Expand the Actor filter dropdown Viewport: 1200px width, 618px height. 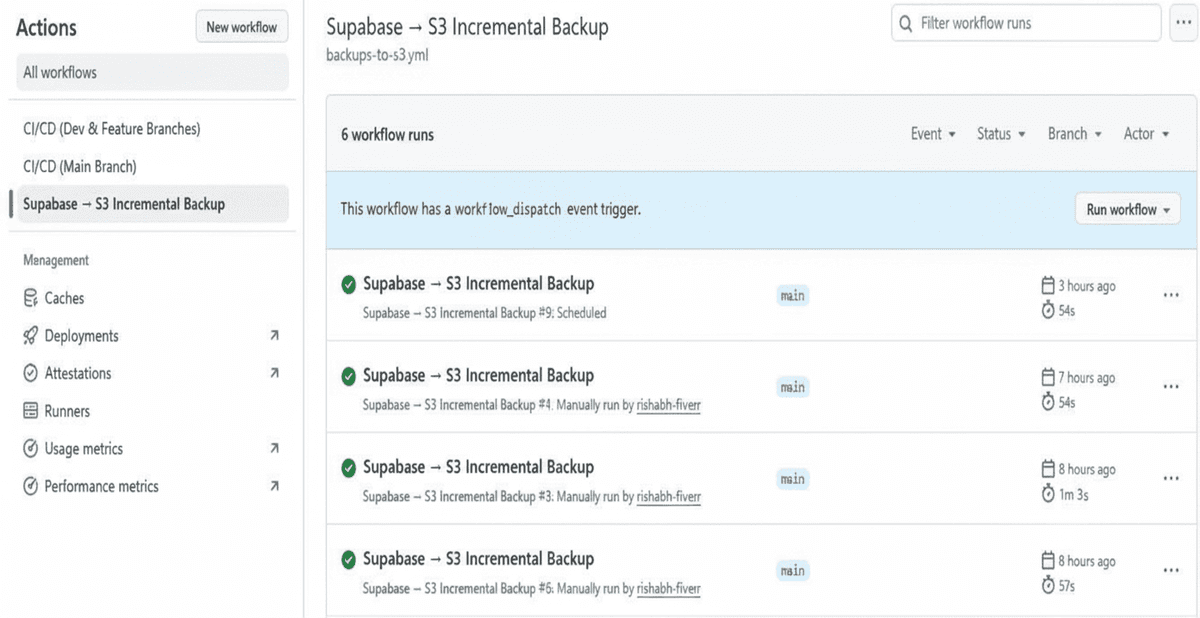[1146, 134]
